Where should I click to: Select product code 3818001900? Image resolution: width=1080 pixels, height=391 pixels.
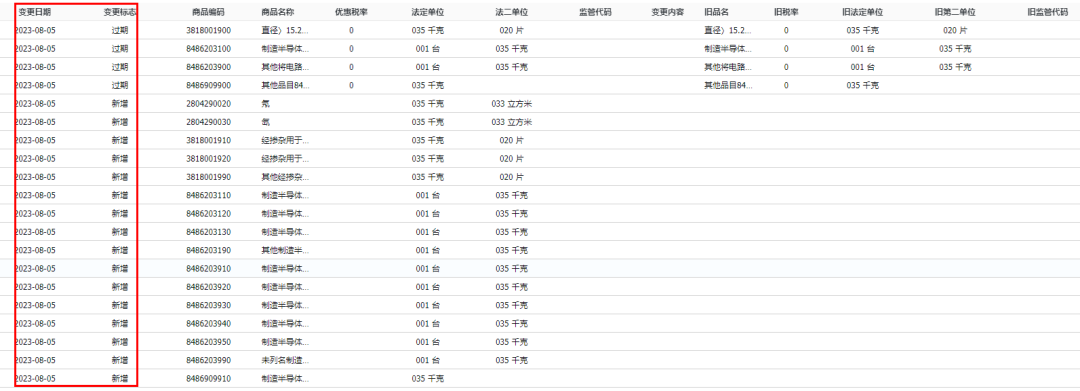(209, 30)
